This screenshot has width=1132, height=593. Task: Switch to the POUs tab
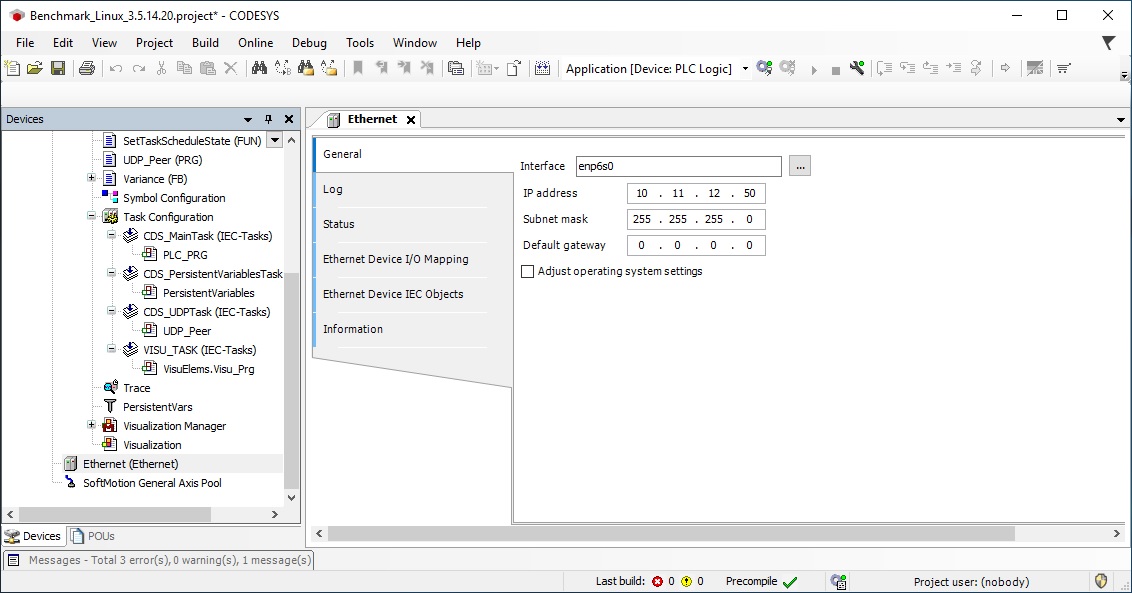[x=93, y=536]
